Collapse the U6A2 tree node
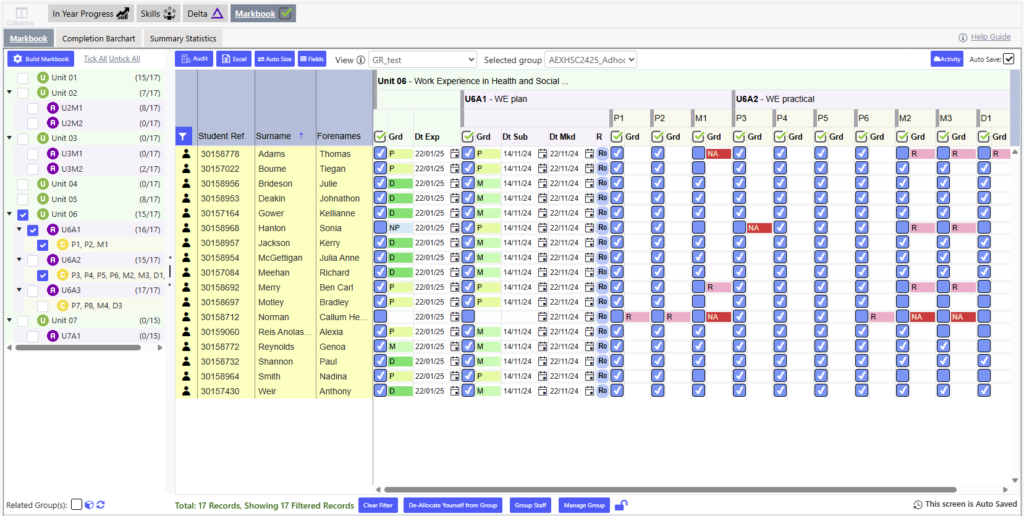 click(20, 260)
